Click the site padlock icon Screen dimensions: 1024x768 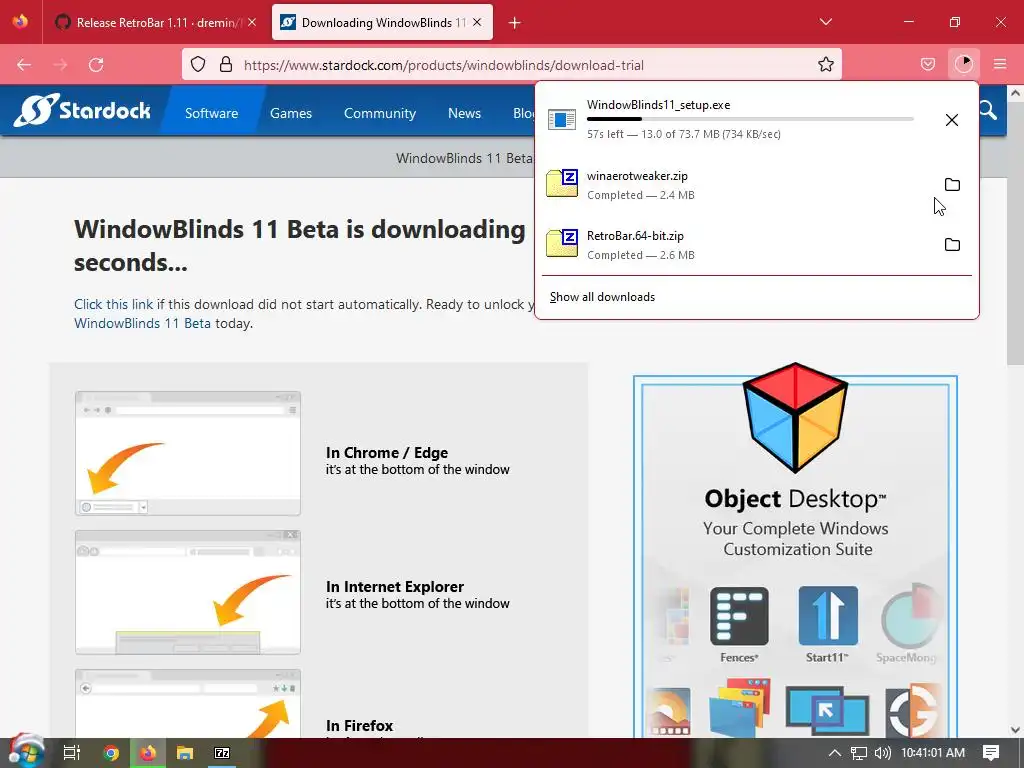[226, 64]
